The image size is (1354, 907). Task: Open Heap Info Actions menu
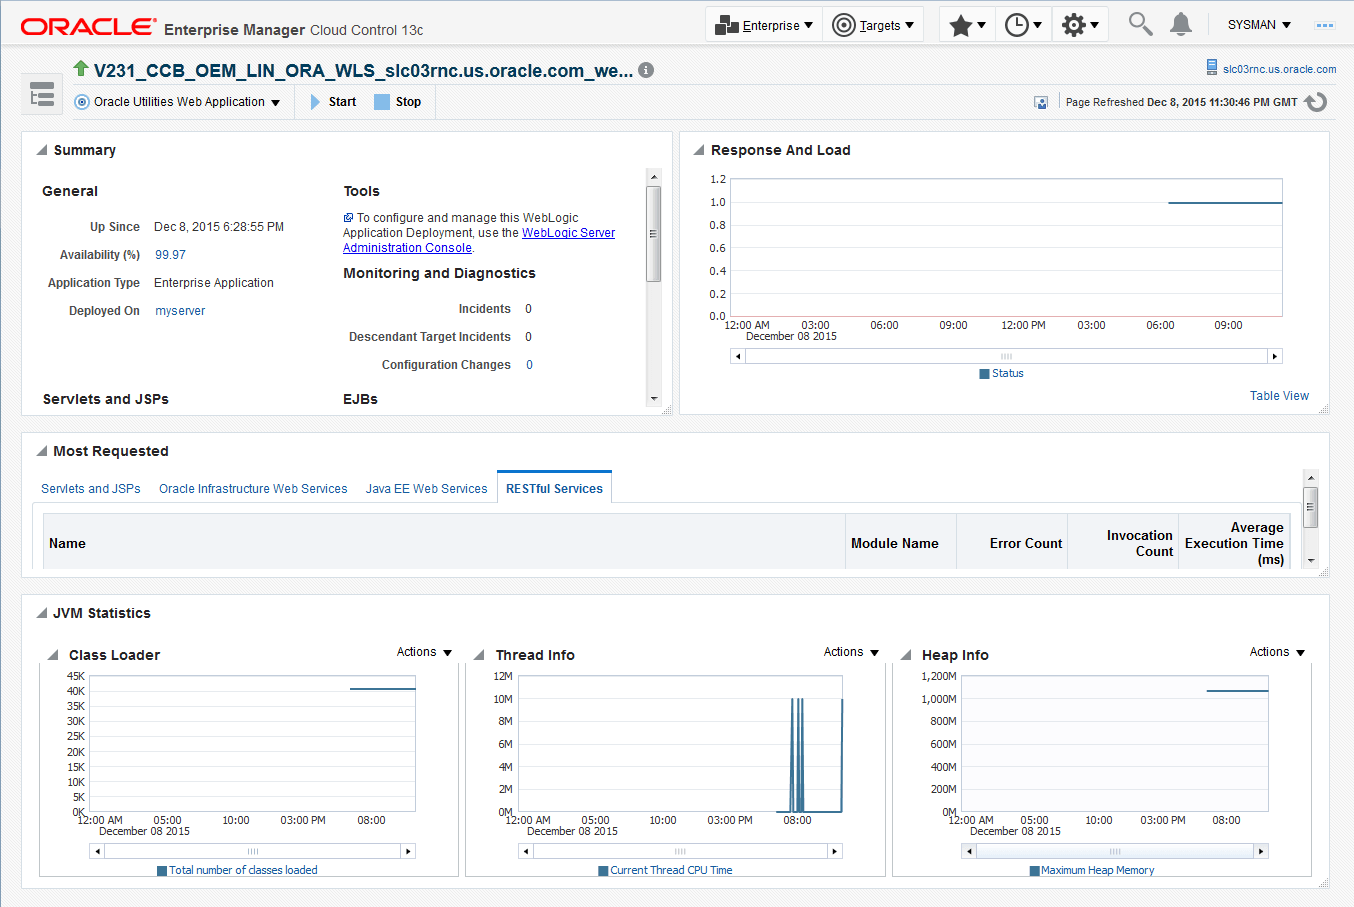point(1277,652)
